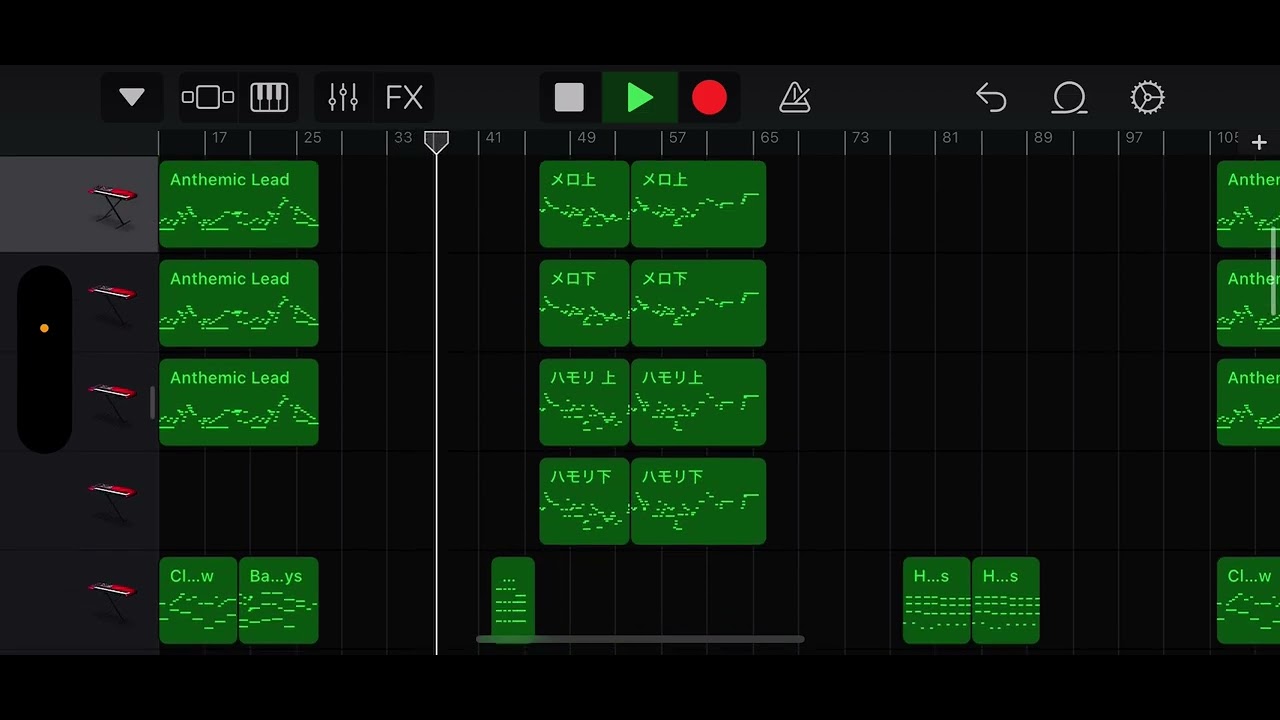
Task: Switch to tracks view button
Action: click(x=208, y=98)
